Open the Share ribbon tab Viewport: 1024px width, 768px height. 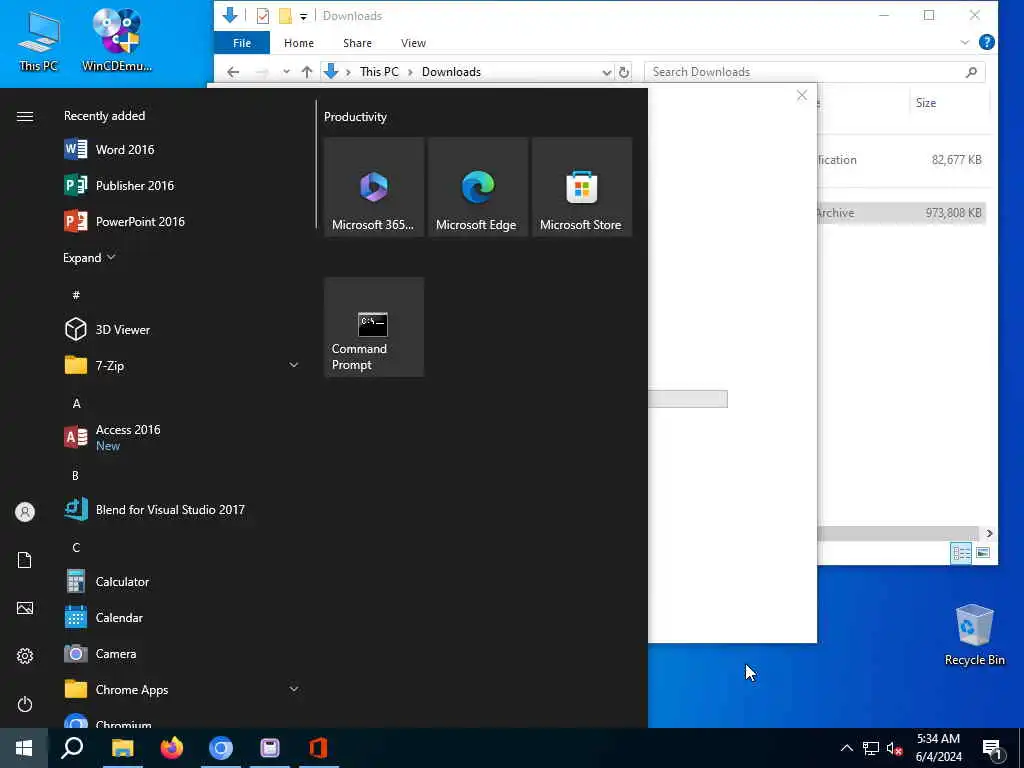coord(357,43)
